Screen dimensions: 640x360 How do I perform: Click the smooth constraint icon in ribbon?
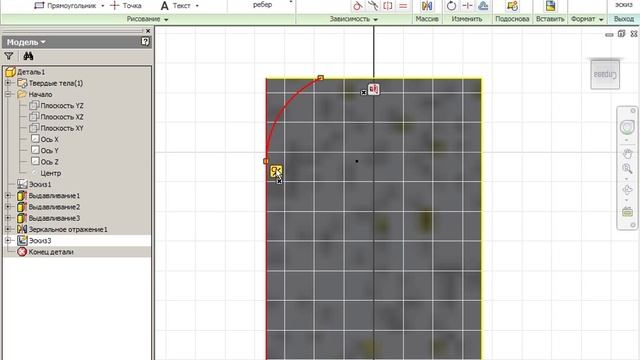[x=373, y=6]
